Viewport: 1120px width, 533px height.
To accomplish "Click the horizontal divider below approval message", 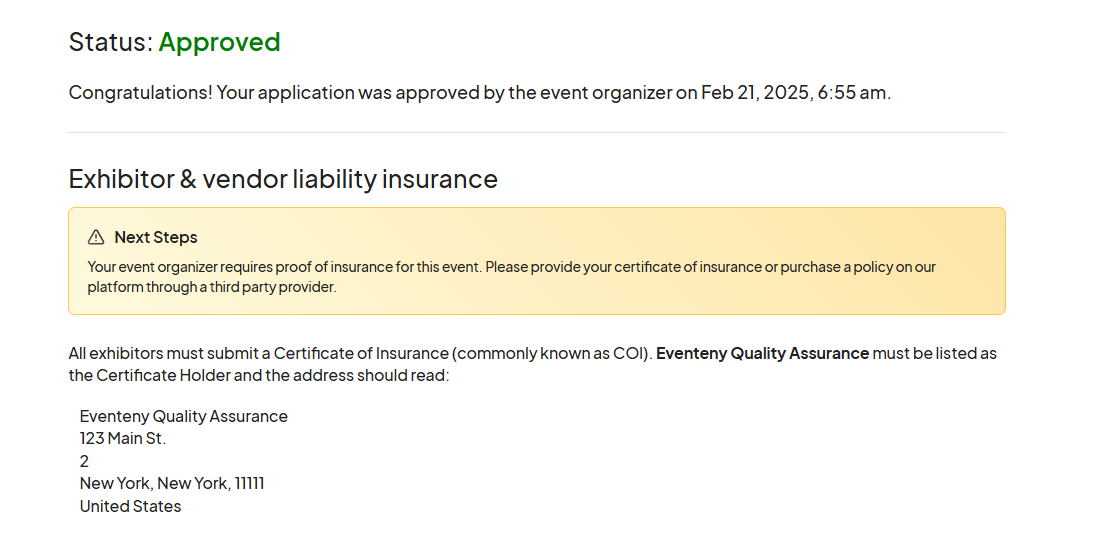I will (536, 133).
